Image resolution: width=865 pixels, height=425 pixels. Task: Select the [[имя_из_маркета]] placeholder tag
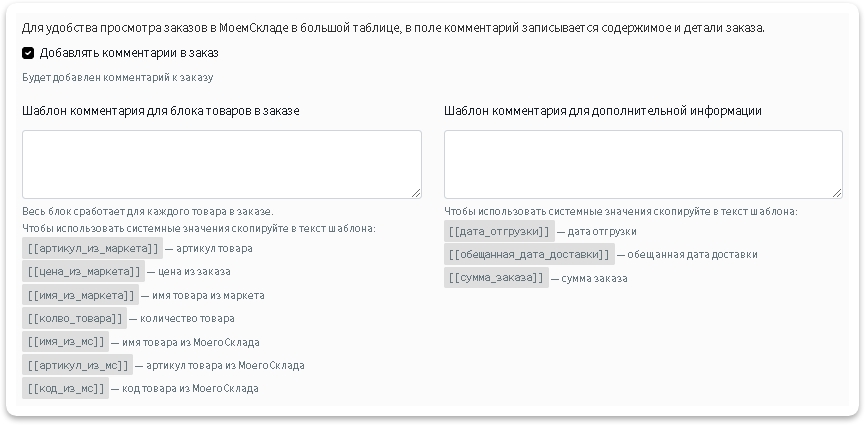click(80, 295)
